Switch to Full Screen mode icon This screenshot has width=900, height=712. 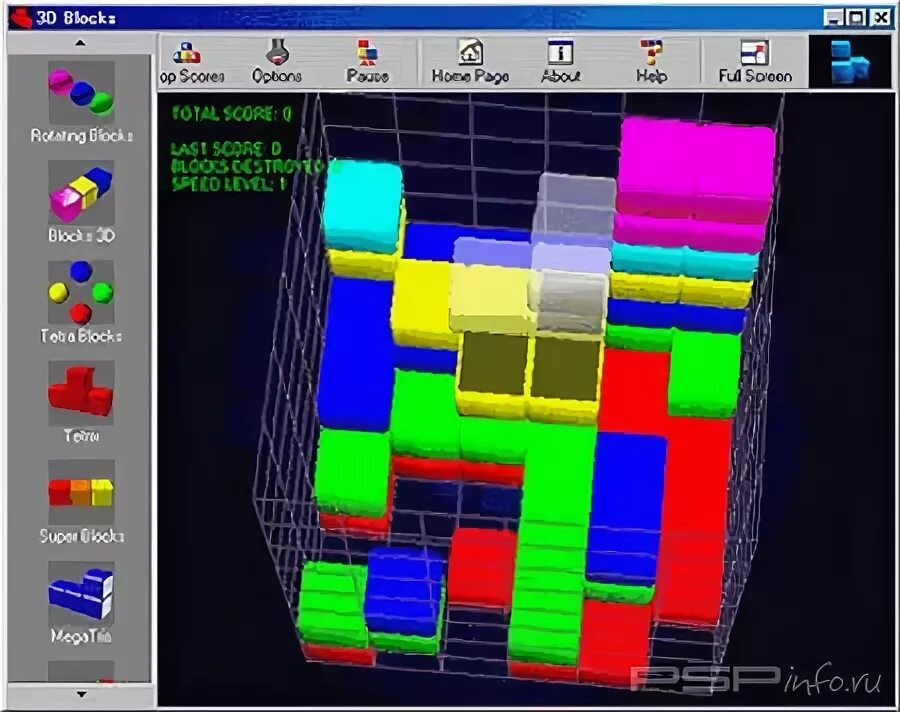pyautogui.click(x=755, y=52)
